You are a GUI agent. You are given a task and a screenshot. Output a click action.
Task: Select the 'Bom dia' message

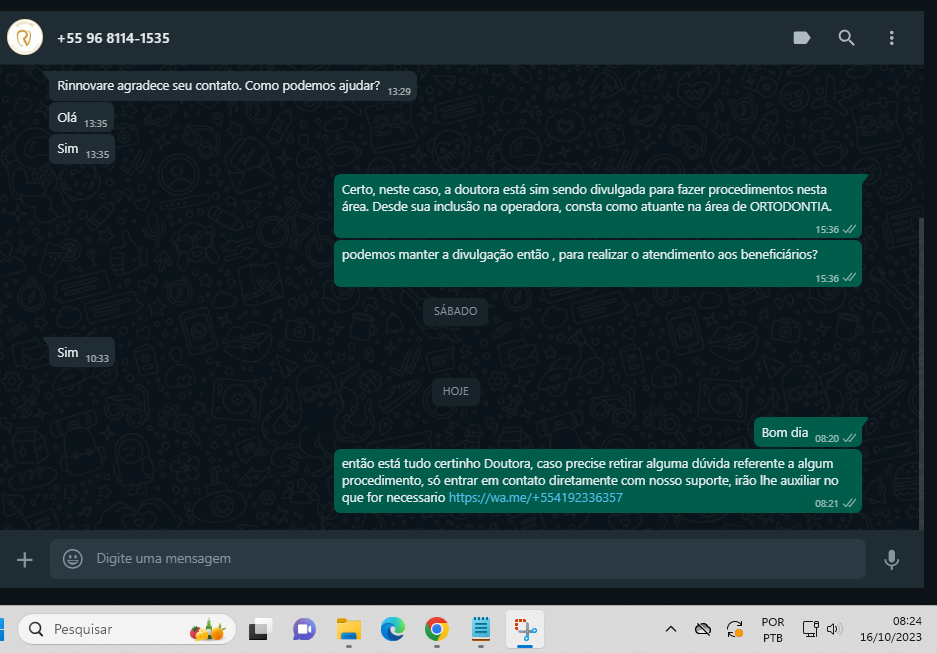[x=809, y=433]
